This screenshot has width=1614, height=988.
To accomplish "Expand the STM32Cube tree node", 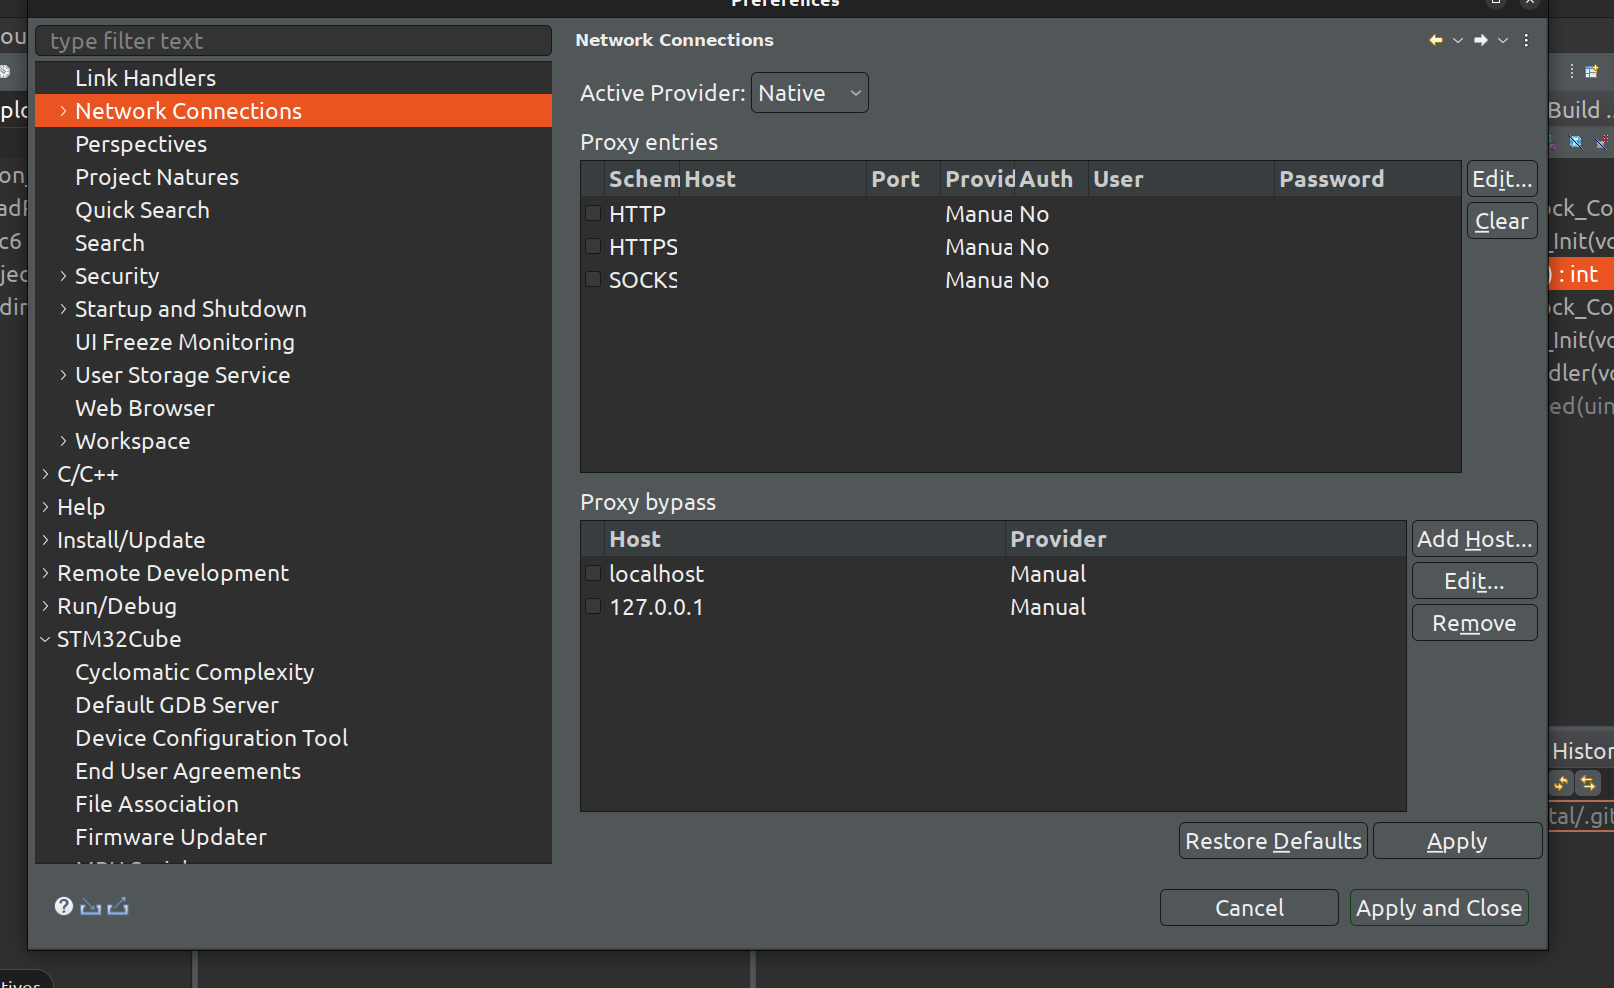I will coord(44,639).
